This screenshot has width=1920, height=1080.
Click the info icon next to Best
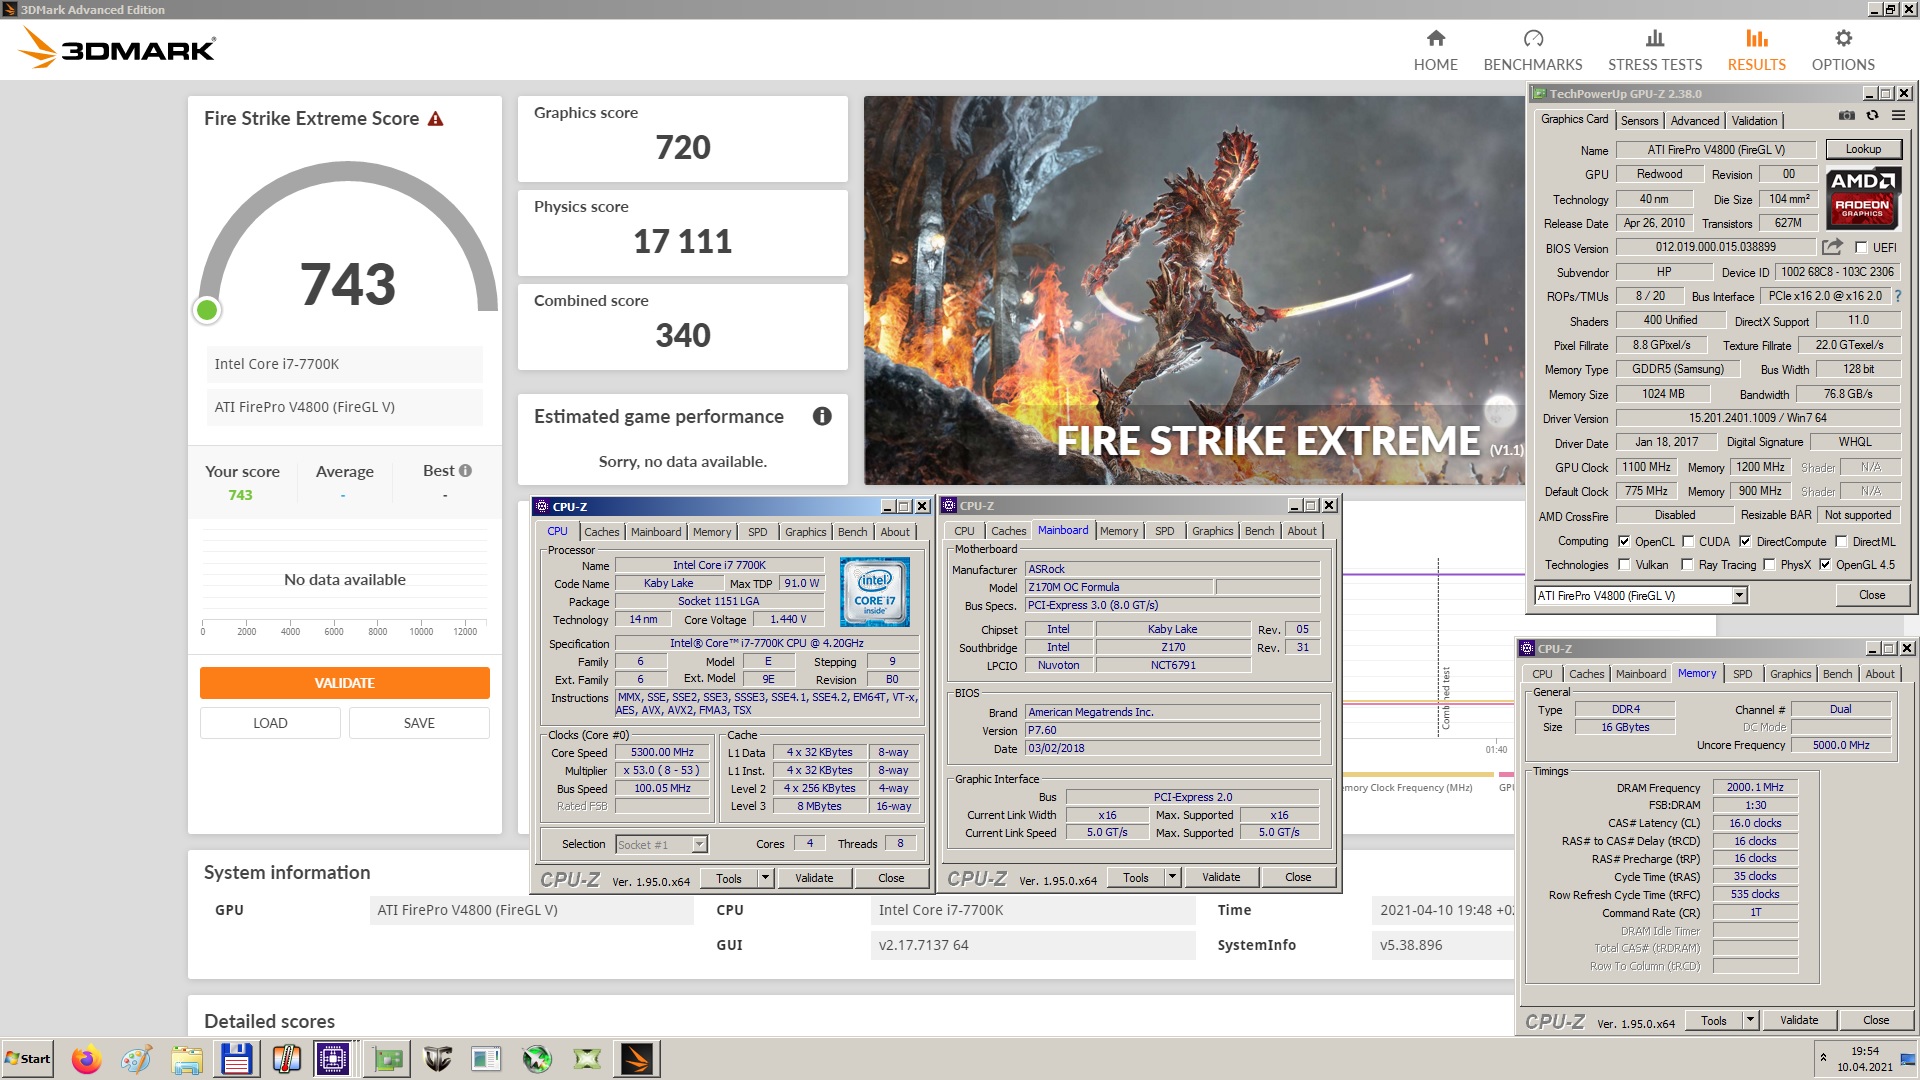(x=465, y=471)
